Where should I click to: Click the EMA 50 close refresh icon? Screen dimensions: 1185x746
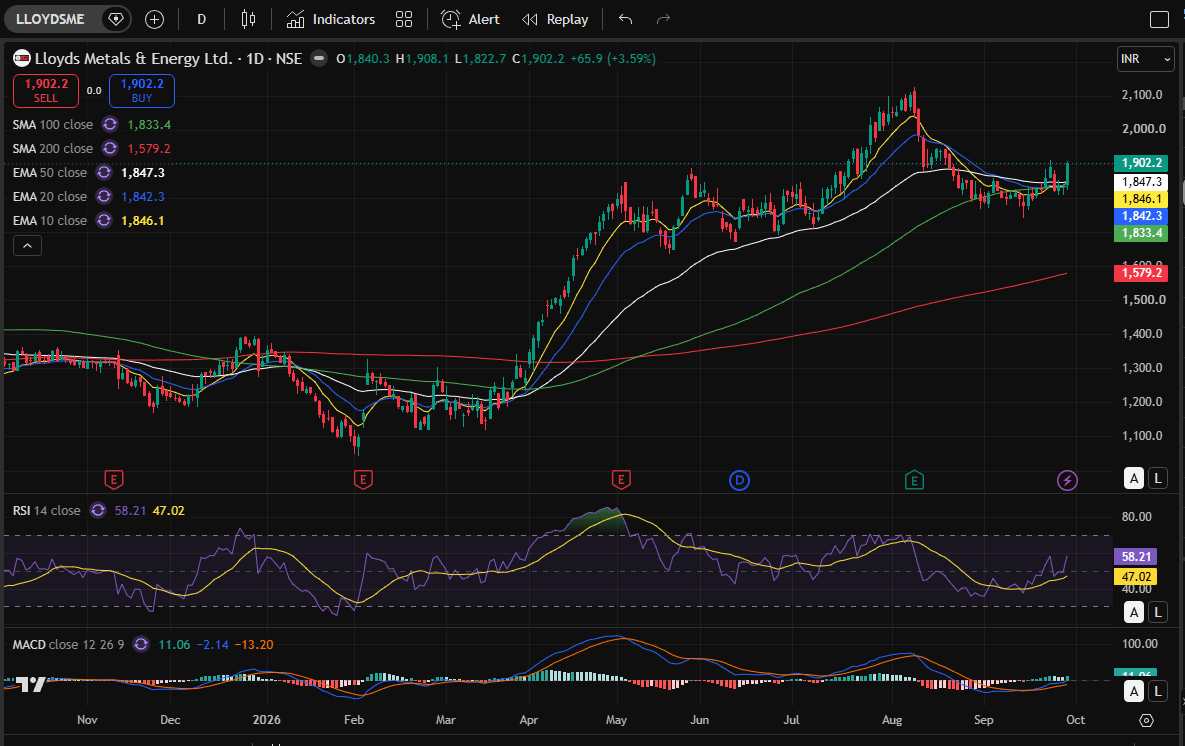(104, 173)
